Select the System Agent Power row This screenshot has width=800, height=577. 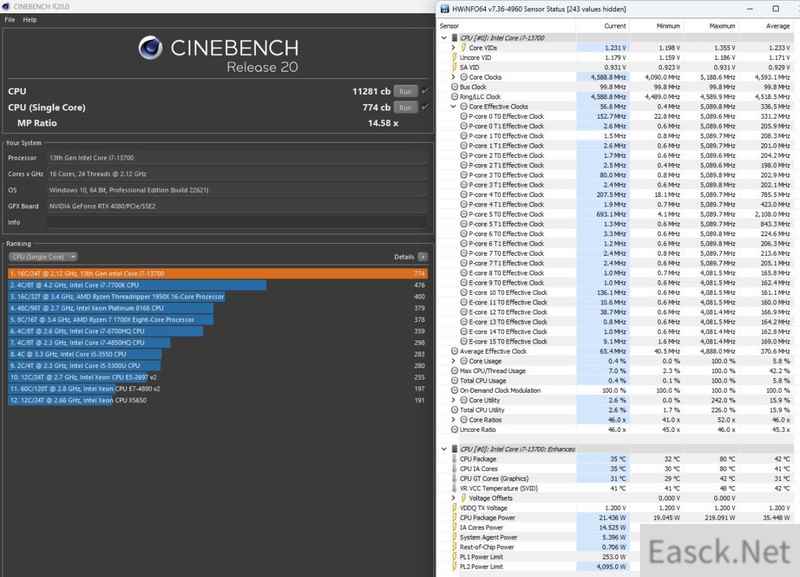[617, 537]
